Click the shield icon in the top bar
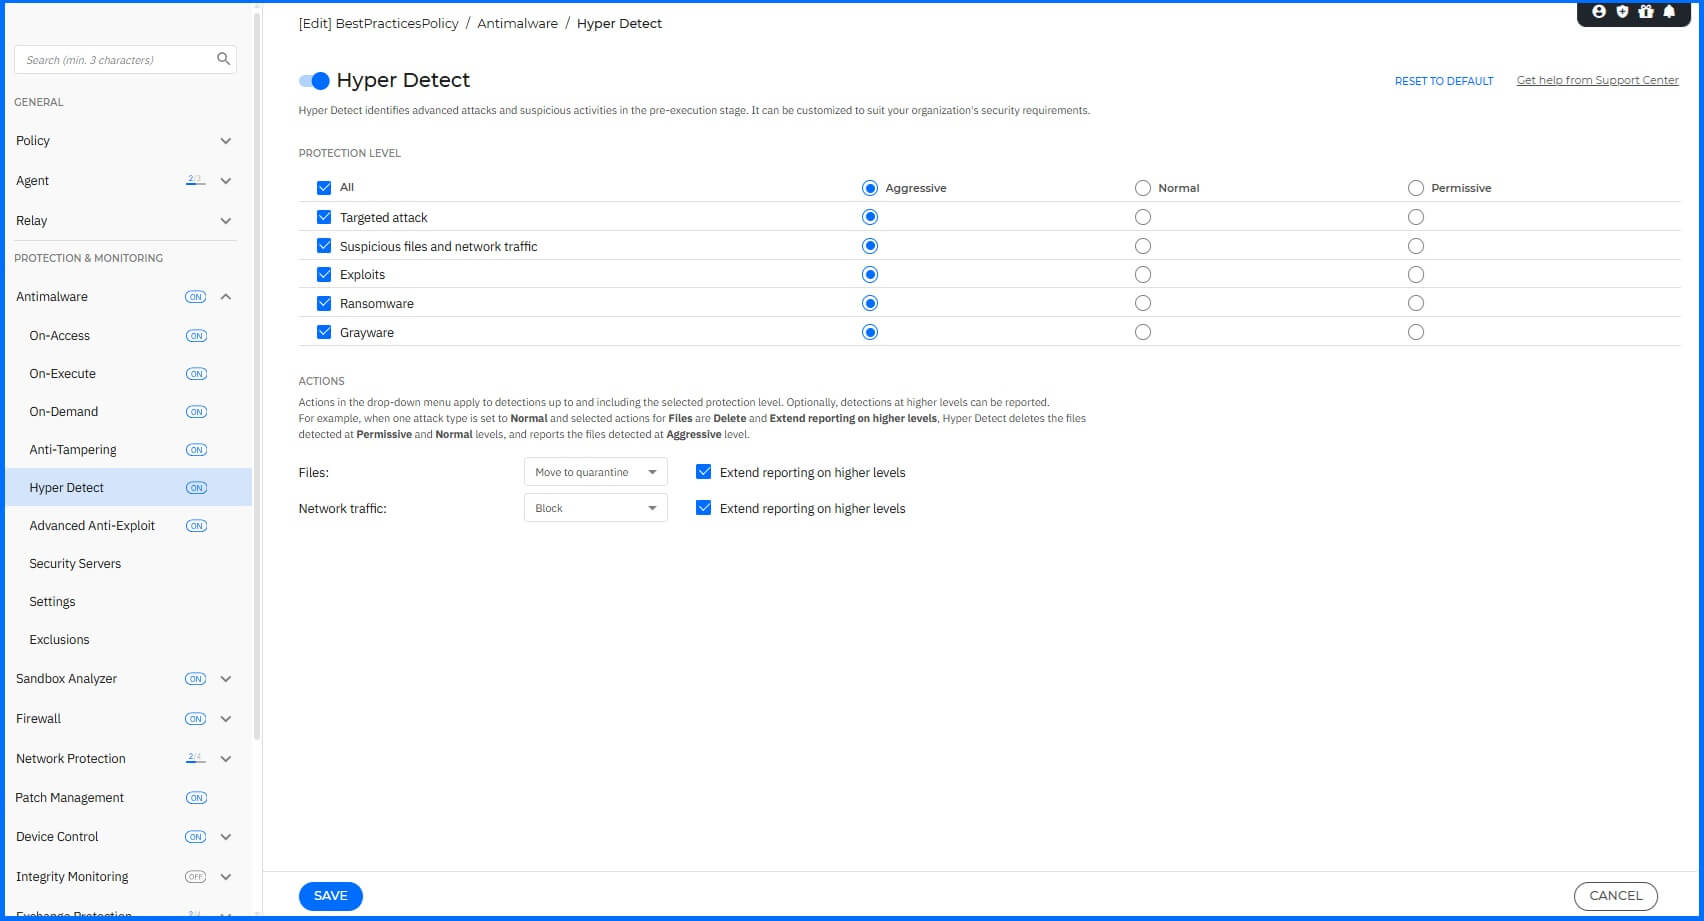Image resolution: width=1704 pixels, height=921 pixels. pyautogui.click(x=1621, y=12)
